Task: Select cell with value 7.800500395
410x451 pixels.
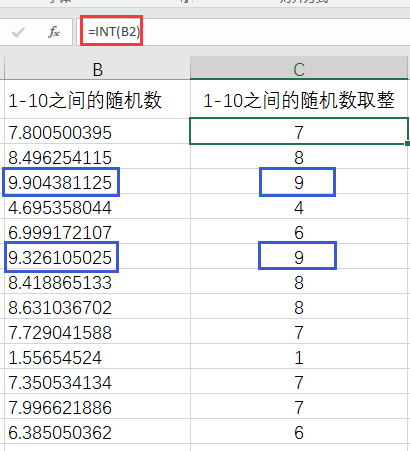Action: click(x=97, y=132)
